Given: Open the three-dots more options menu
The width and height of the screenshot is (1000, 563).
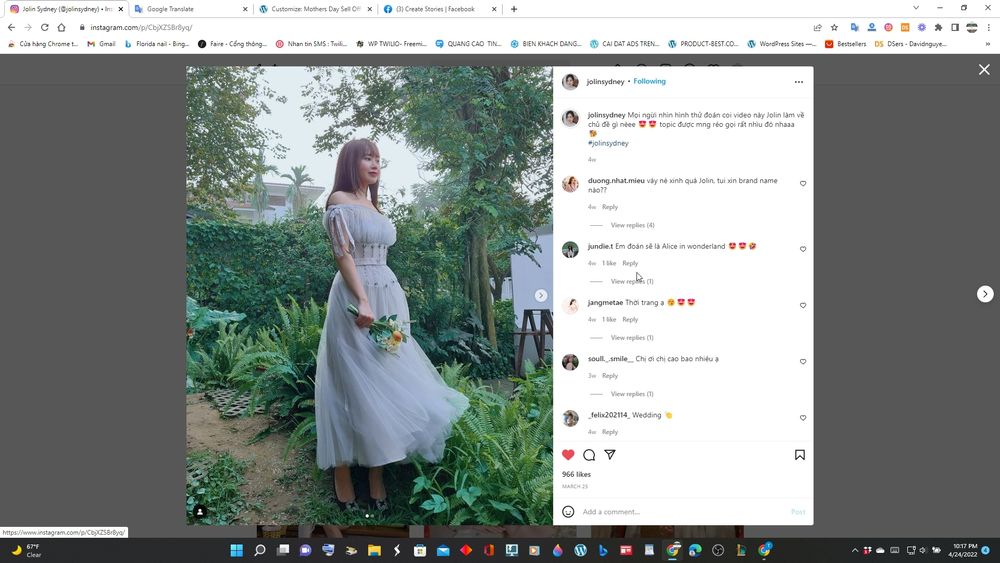Looking at the screenshot, I should click(x=798, y=82).
